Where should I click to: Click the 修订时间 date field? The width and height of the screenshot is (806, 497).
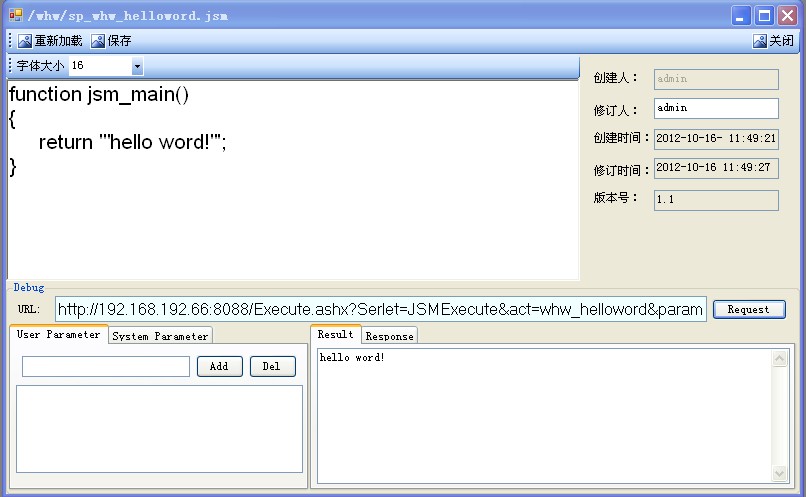pyautogui.click(x=716, y=168)
